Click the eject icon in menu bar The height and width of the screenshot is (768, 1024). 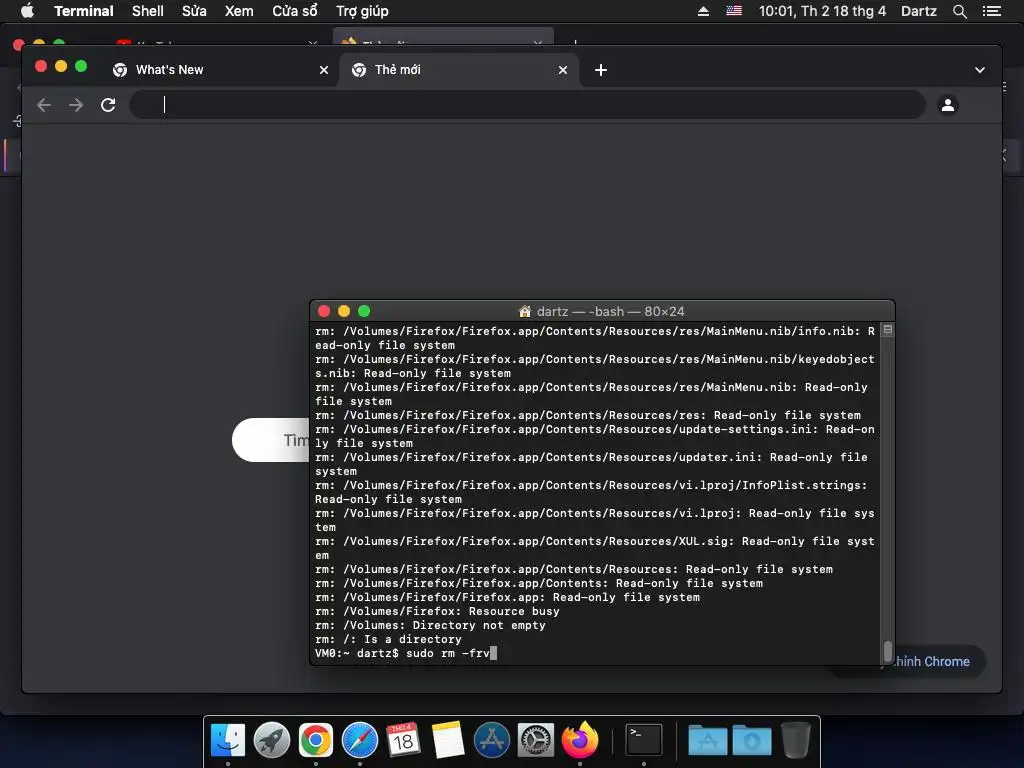point(703,11)
